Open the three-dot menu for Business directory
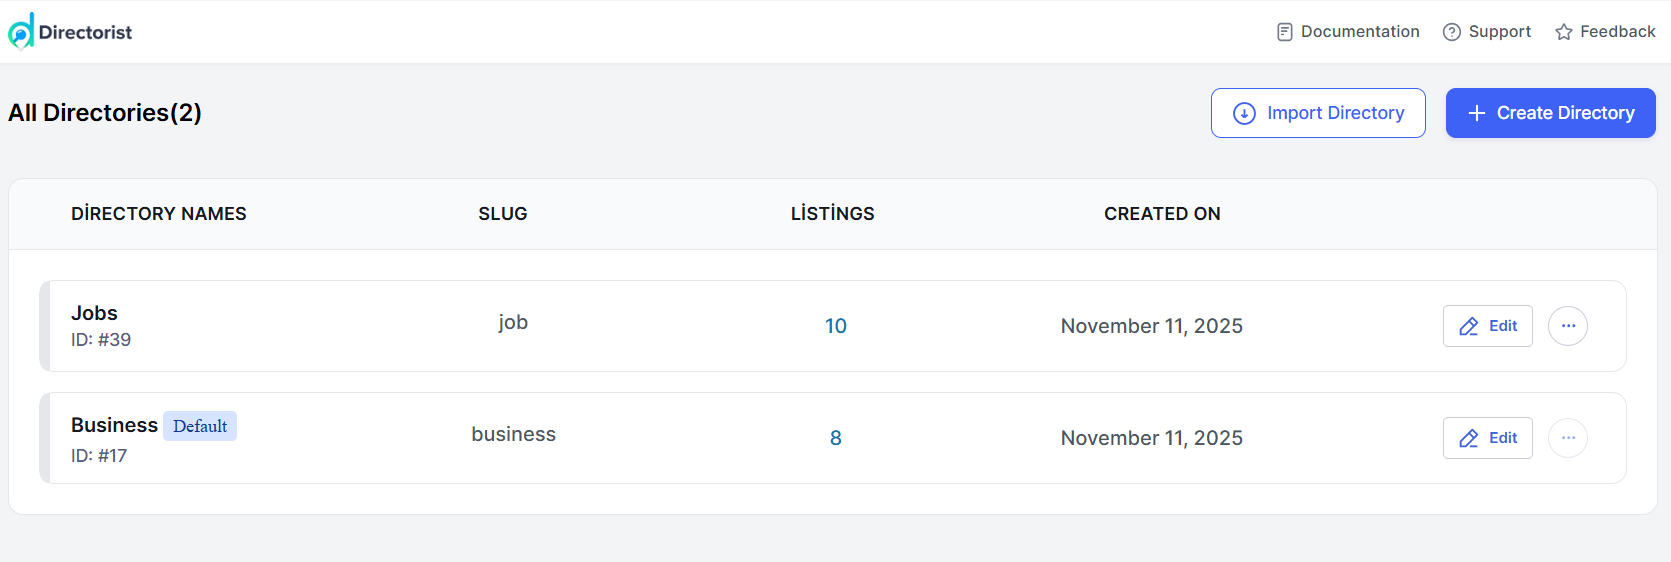This screenshot has height=562, width=1671. (1568, 438)
